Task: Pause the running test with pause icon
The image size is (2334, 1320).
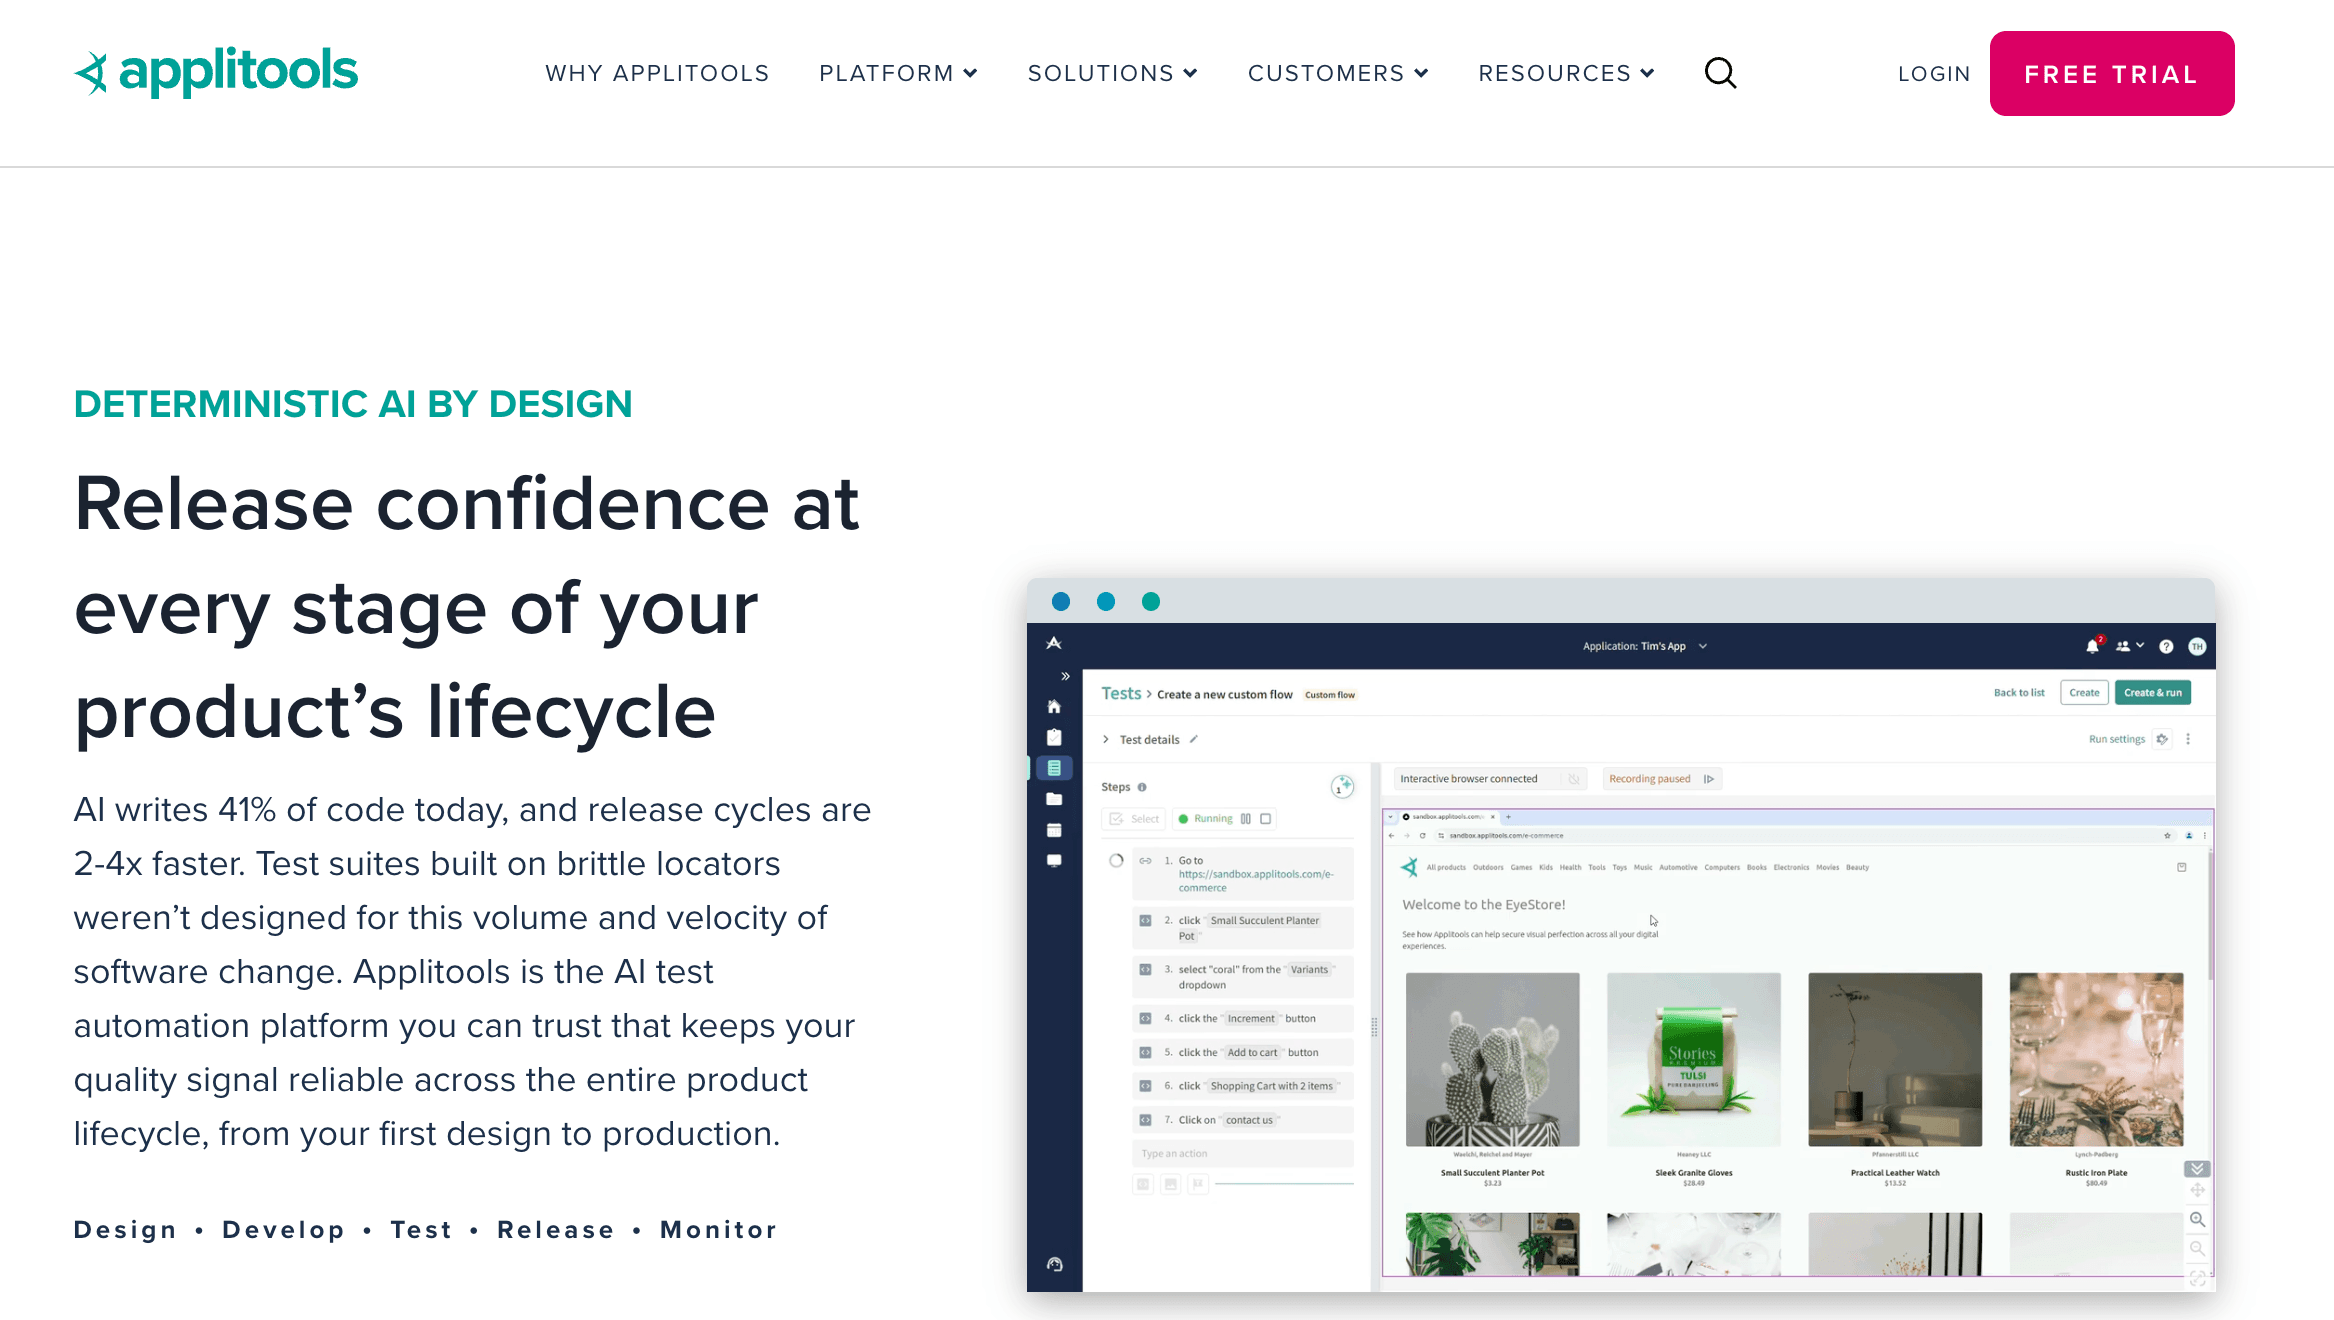Action: click(x=1246, y=819)
